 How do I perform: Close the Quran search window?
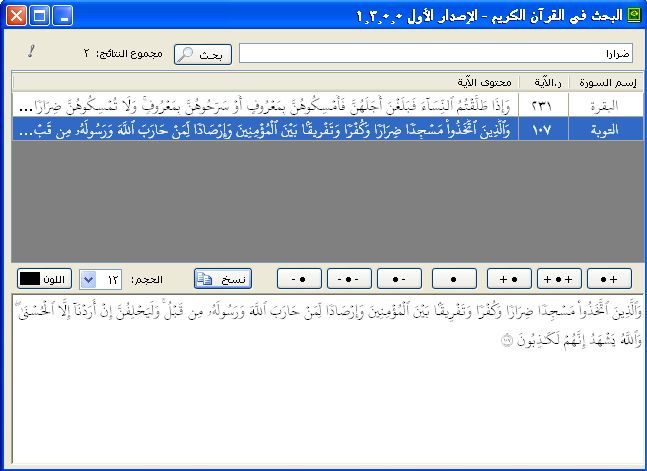(17, 17)
